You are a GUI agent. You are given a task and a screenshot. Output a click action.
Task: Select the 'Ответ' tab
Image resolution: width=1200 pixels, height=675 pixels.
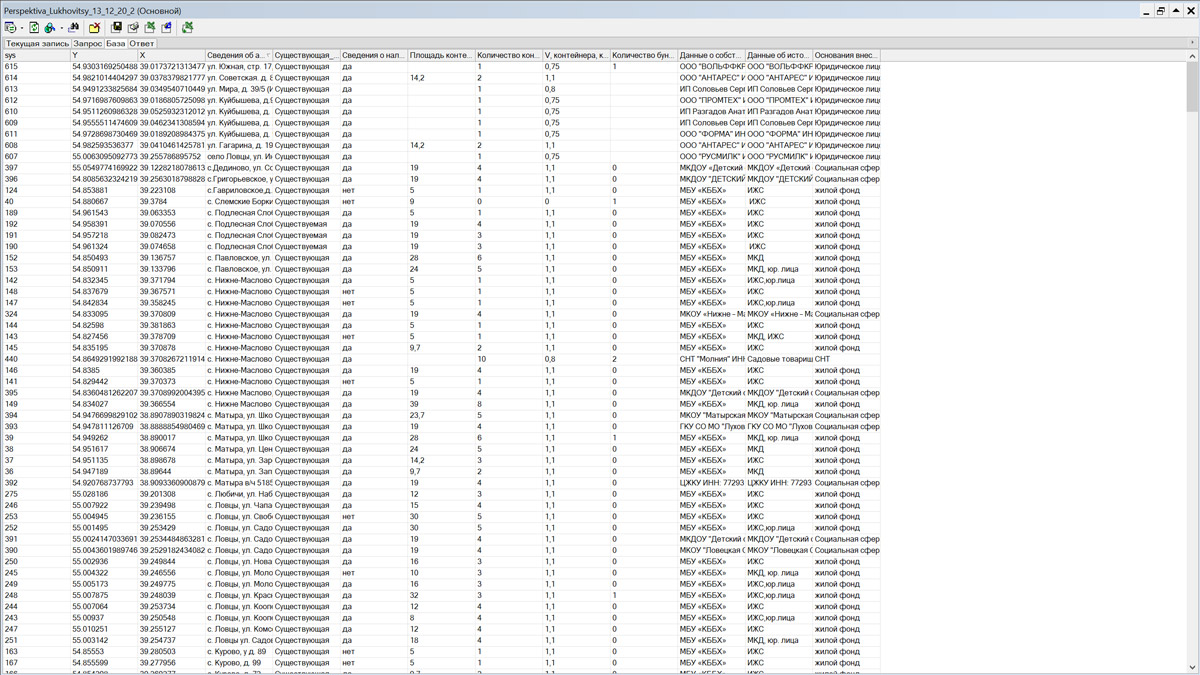click(x=142, y=44)
